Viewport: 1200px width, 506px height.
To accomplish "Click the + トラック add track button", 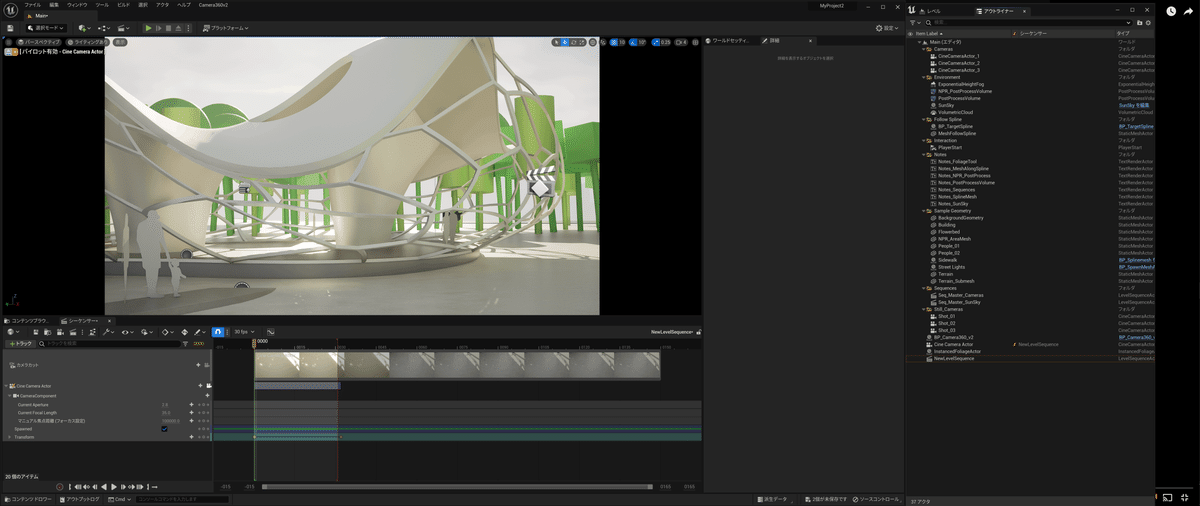I will coord(21,343).
